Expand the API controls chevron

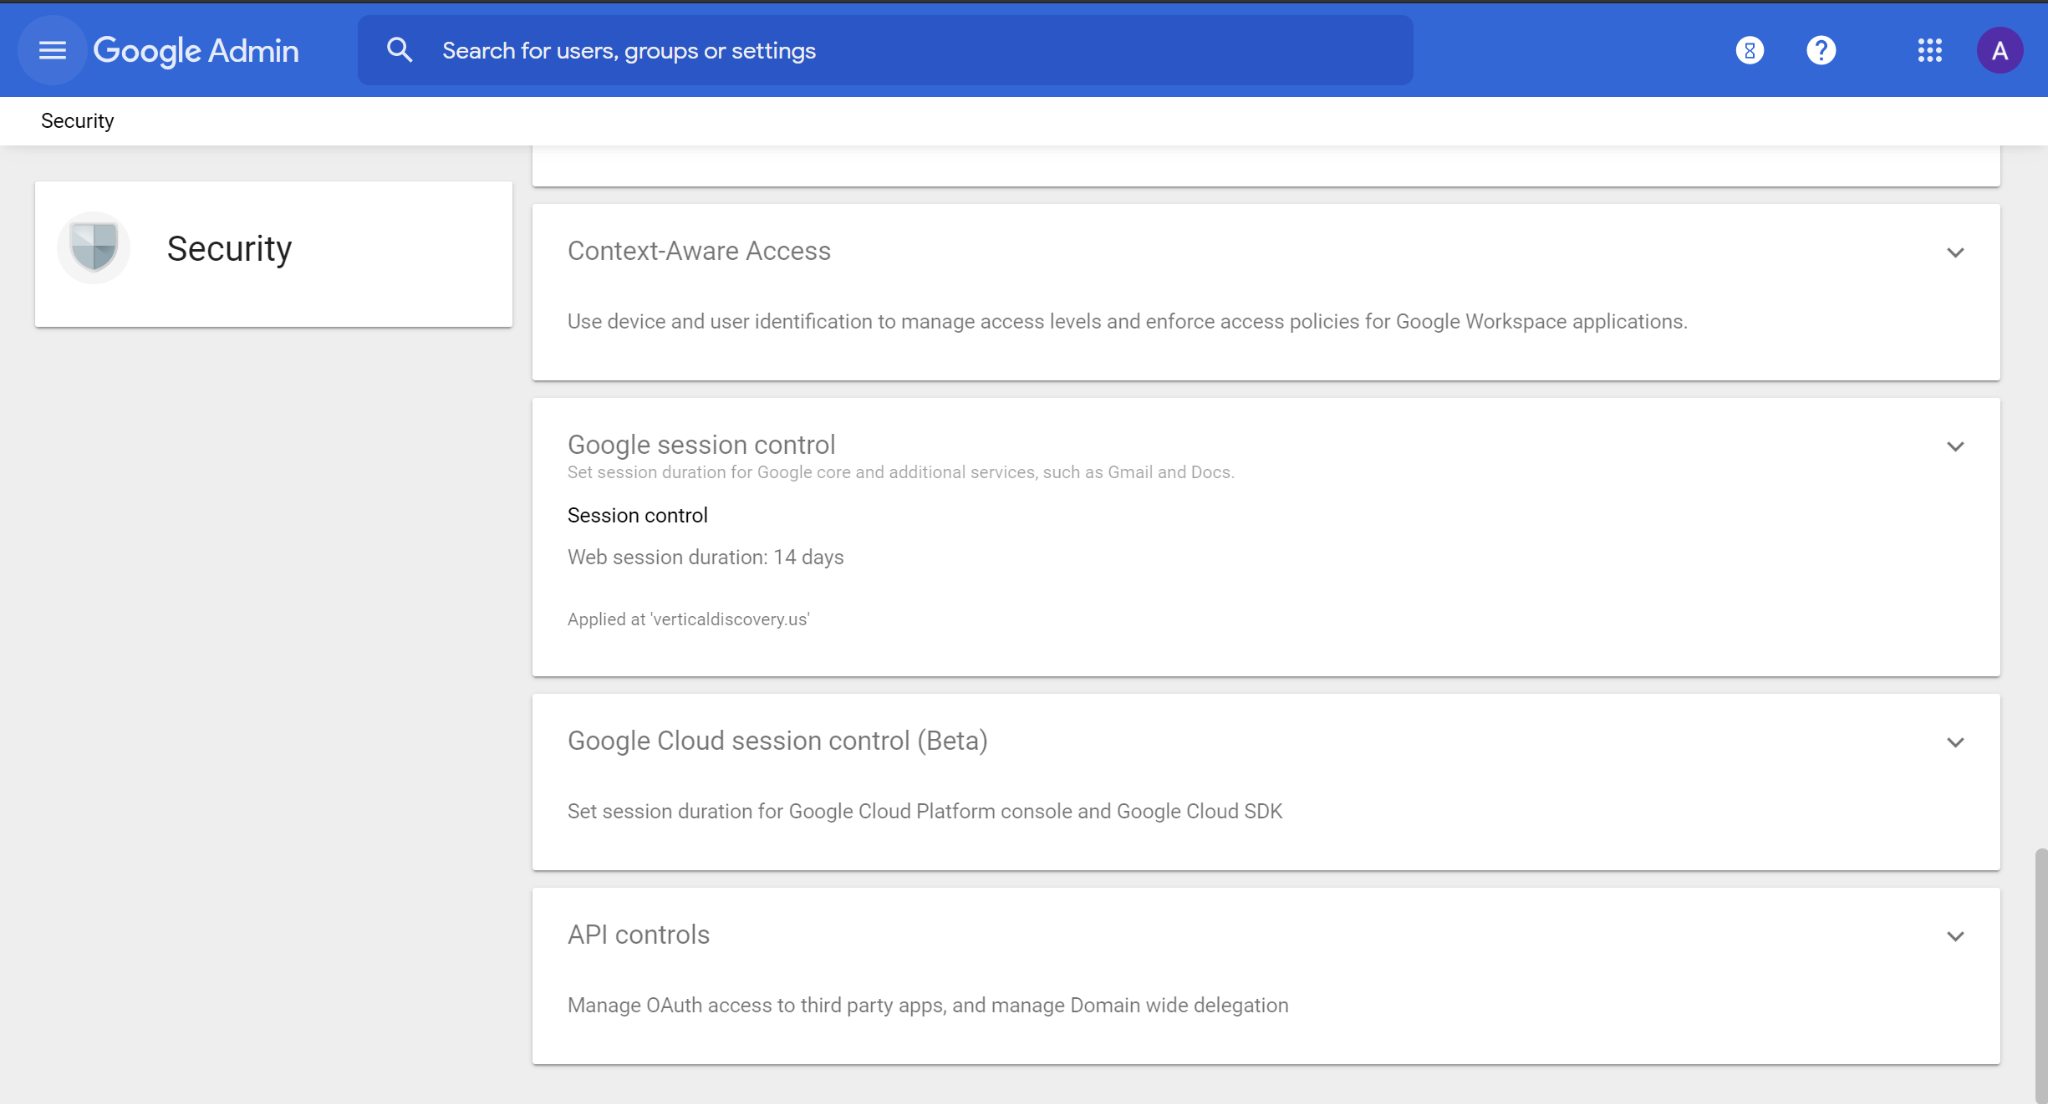(1955, 936)
